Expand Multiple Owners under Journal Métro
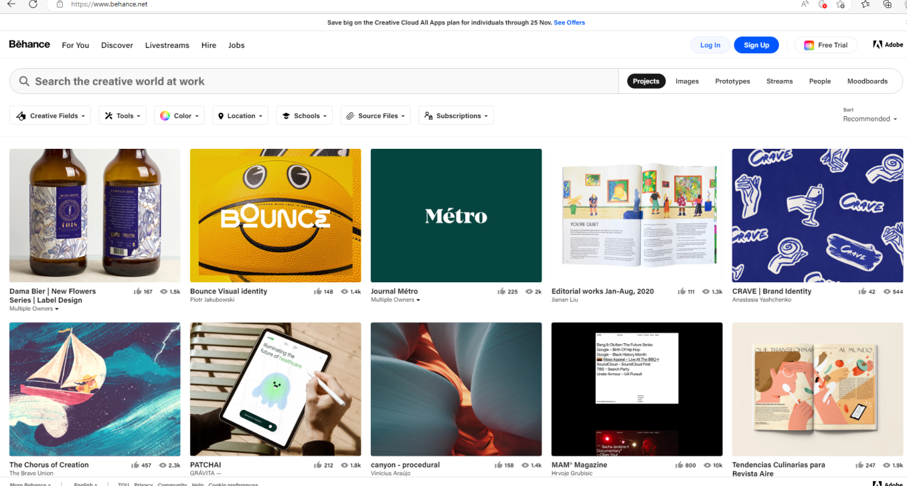916x486 pixels. click(395, 300)
